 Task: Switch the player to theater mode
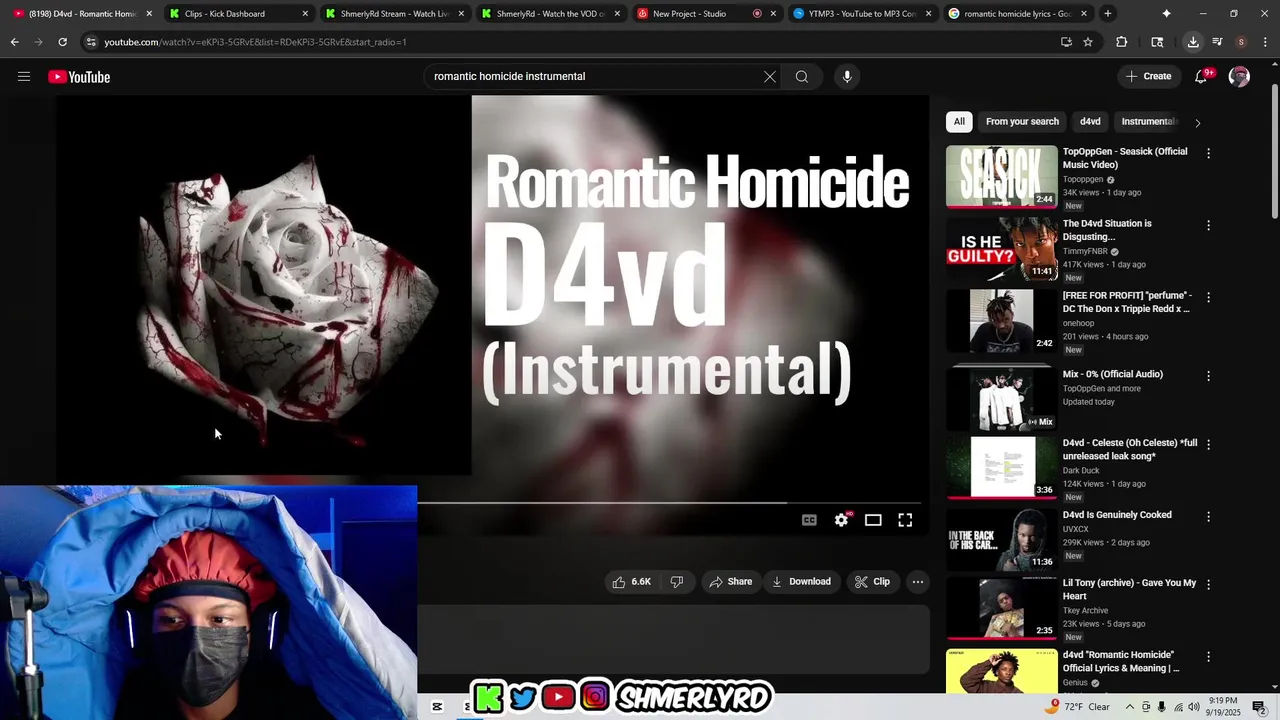coord(873,520)
